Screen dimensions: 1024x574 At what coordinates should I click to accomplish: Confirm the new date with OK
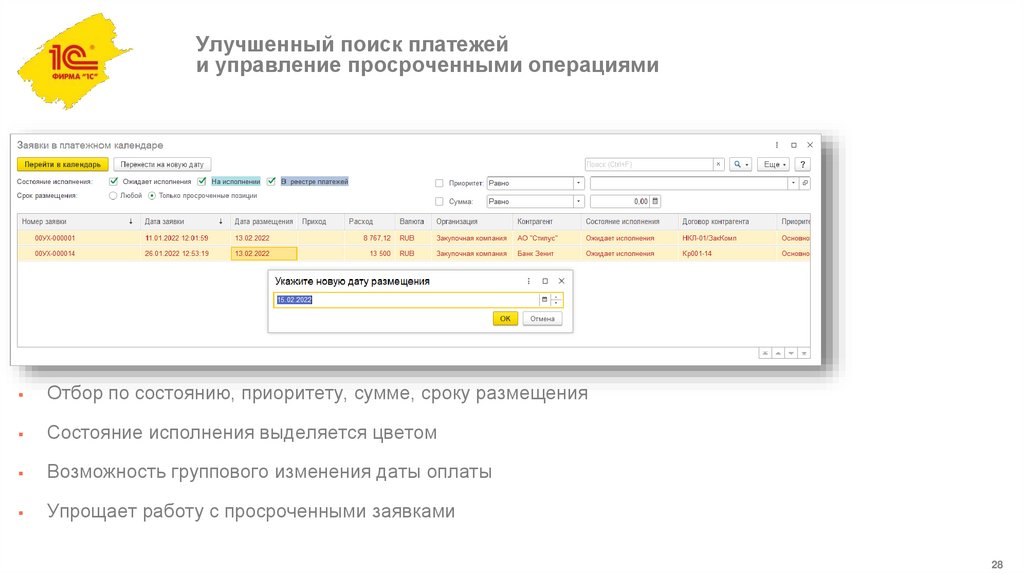(x=505, y=319)
